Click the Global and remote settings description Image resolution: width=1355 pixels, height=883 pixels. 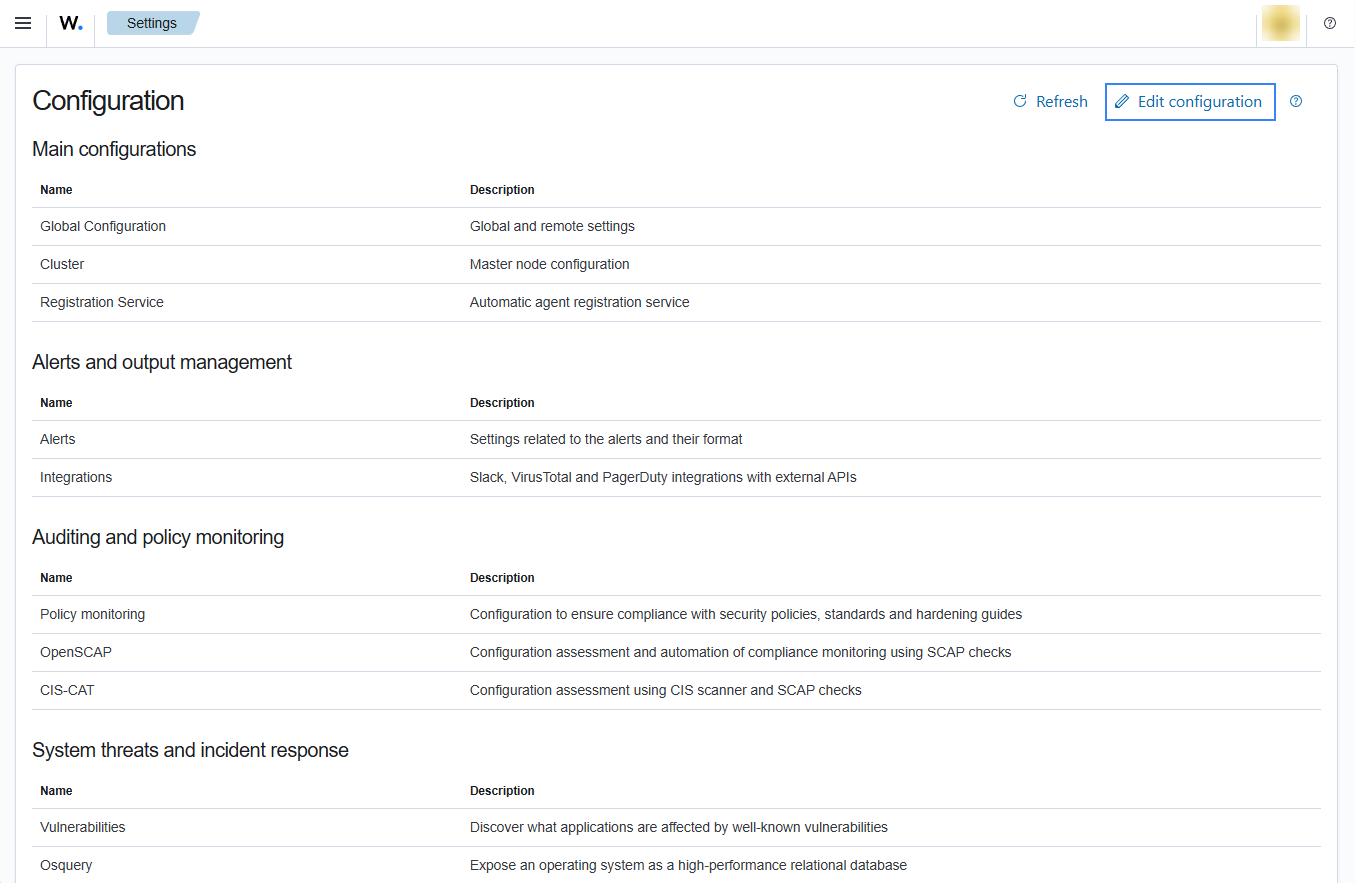(x=552, y=226)
